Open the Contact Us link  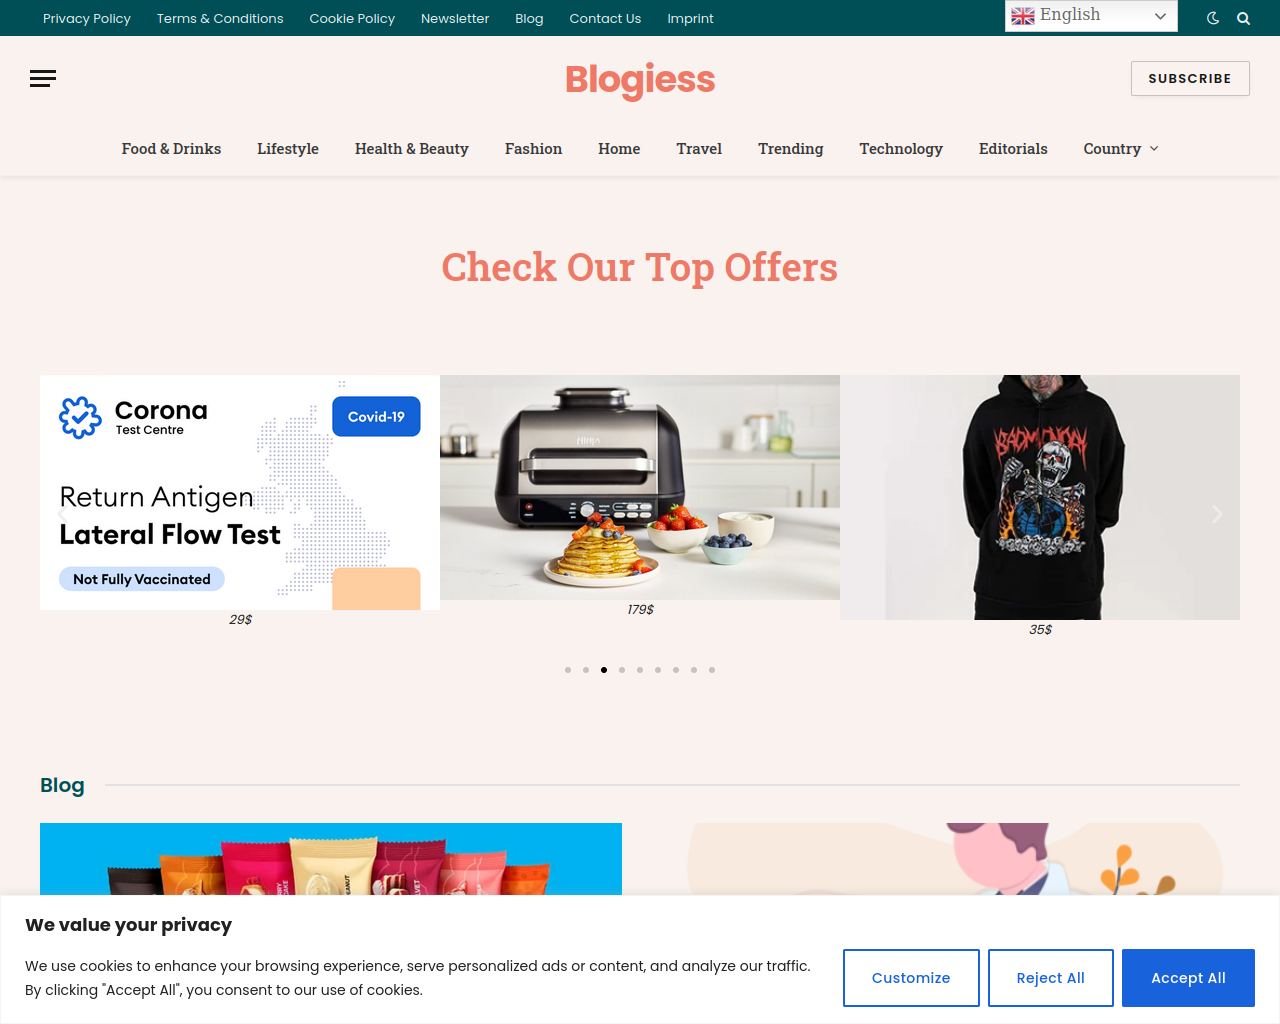[605, 18]
